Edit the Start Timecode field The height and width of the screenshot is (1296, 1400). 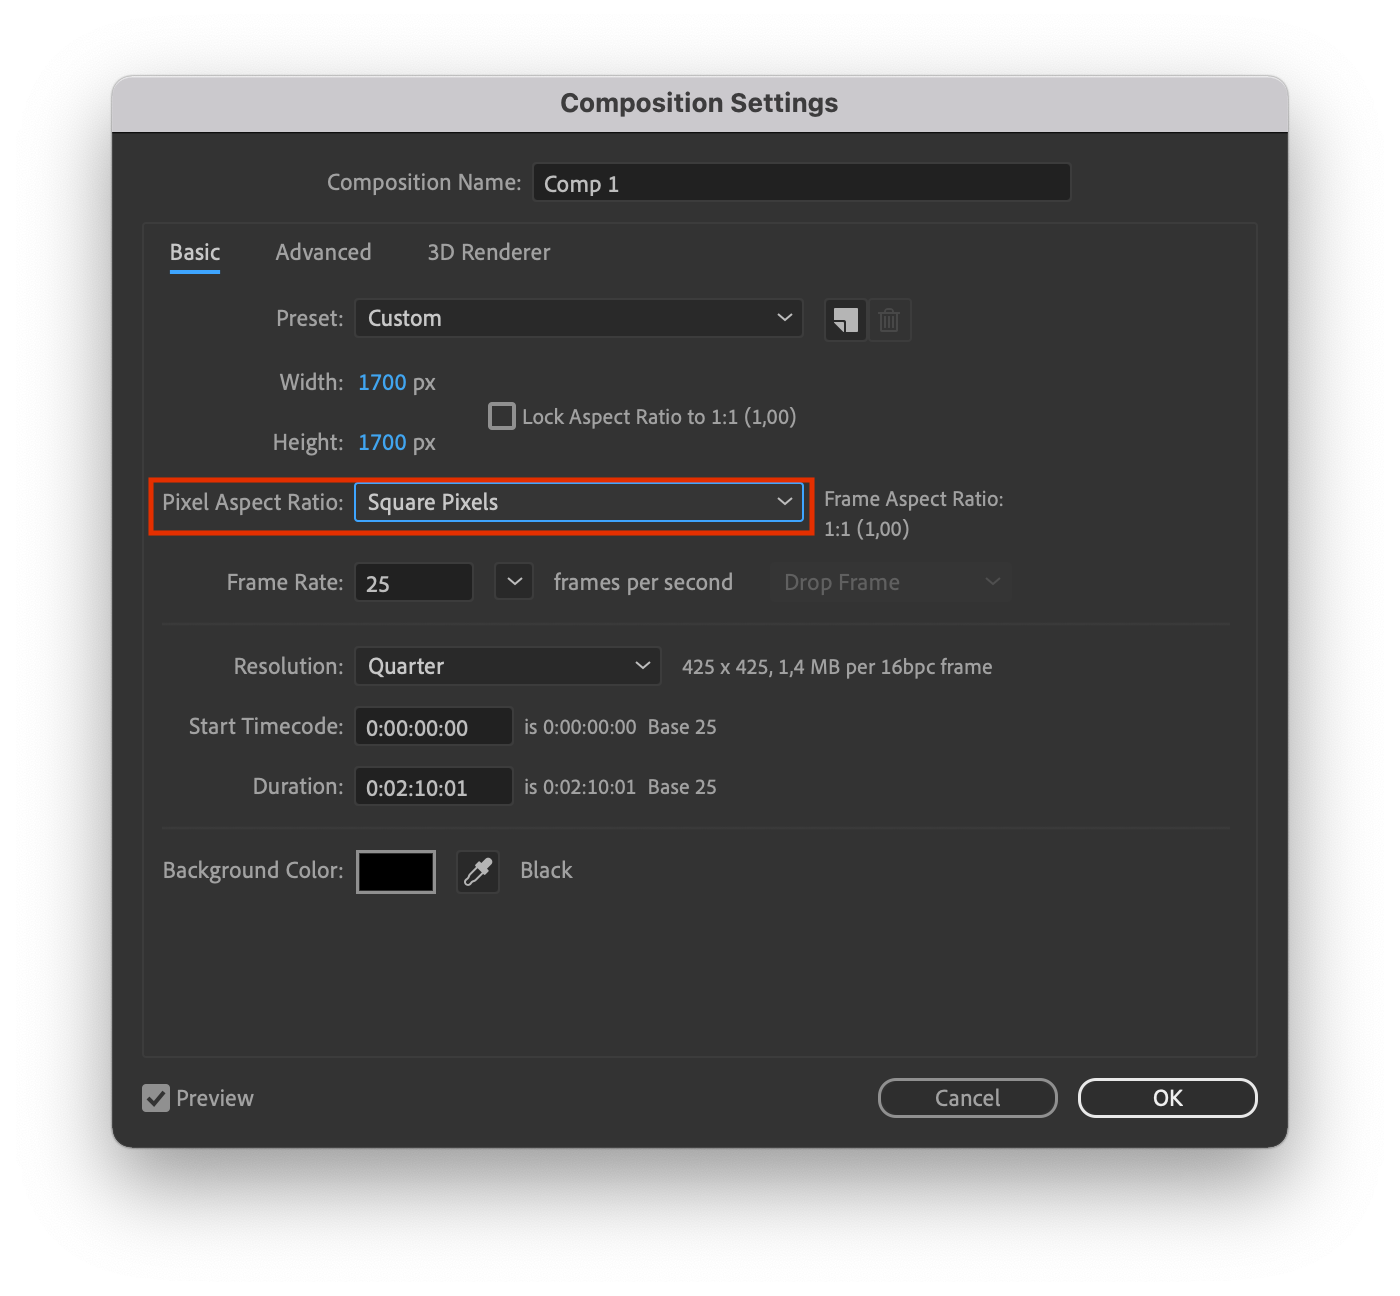pos(433,726)
